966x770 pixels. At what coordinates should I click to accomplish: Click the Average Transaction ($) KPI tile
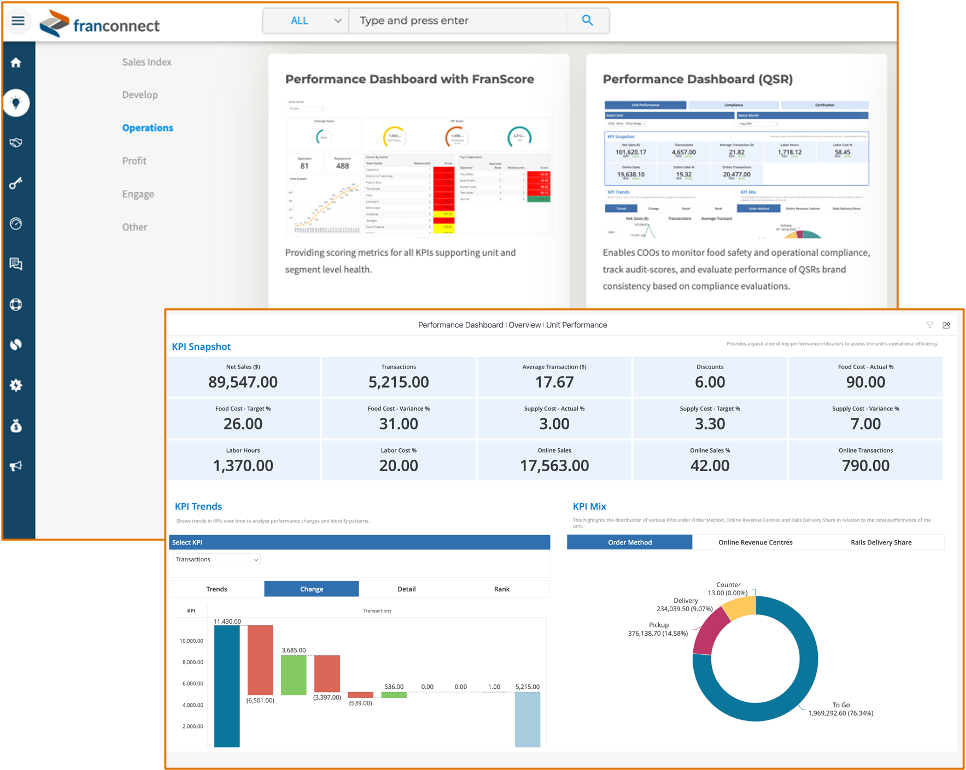pyautogui.click(x=554, y=377)
